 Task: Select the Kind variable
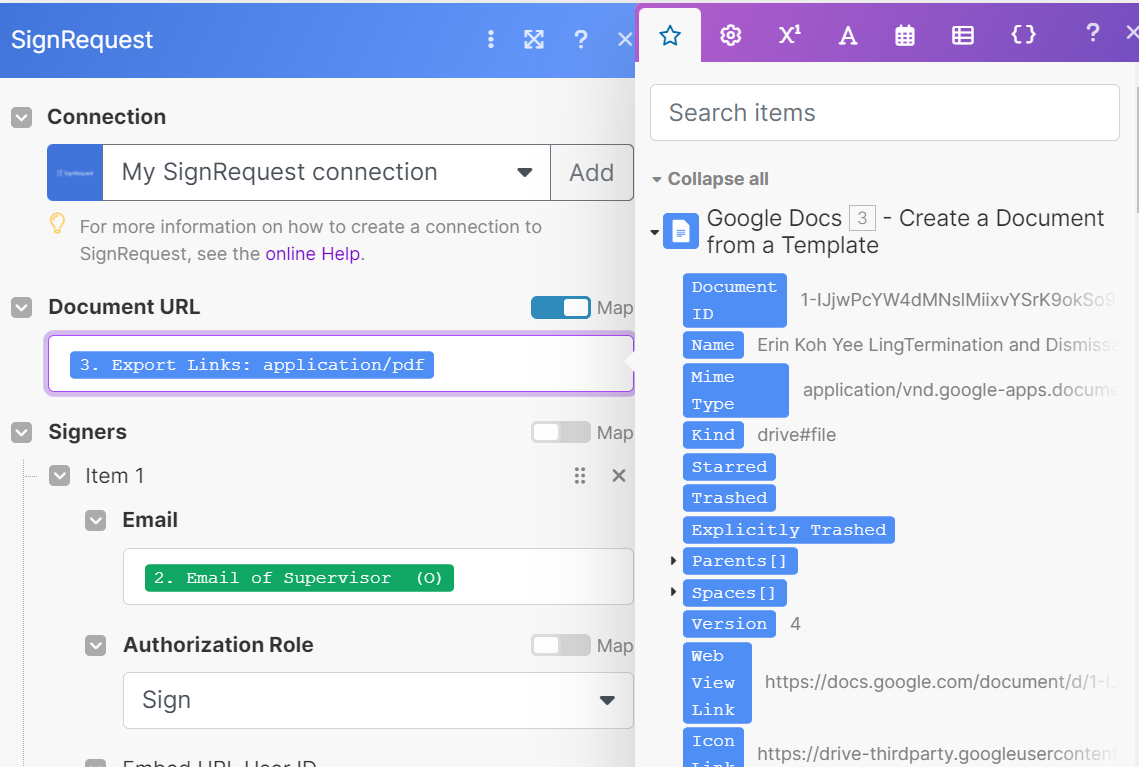click(x=713, y=435)
